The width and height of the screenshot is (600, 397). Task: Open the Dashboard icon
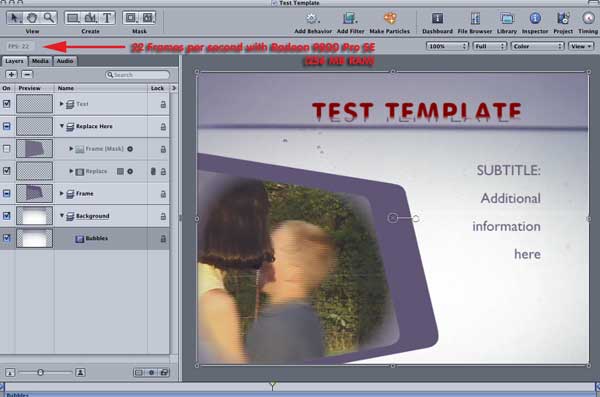pos(437,18)
